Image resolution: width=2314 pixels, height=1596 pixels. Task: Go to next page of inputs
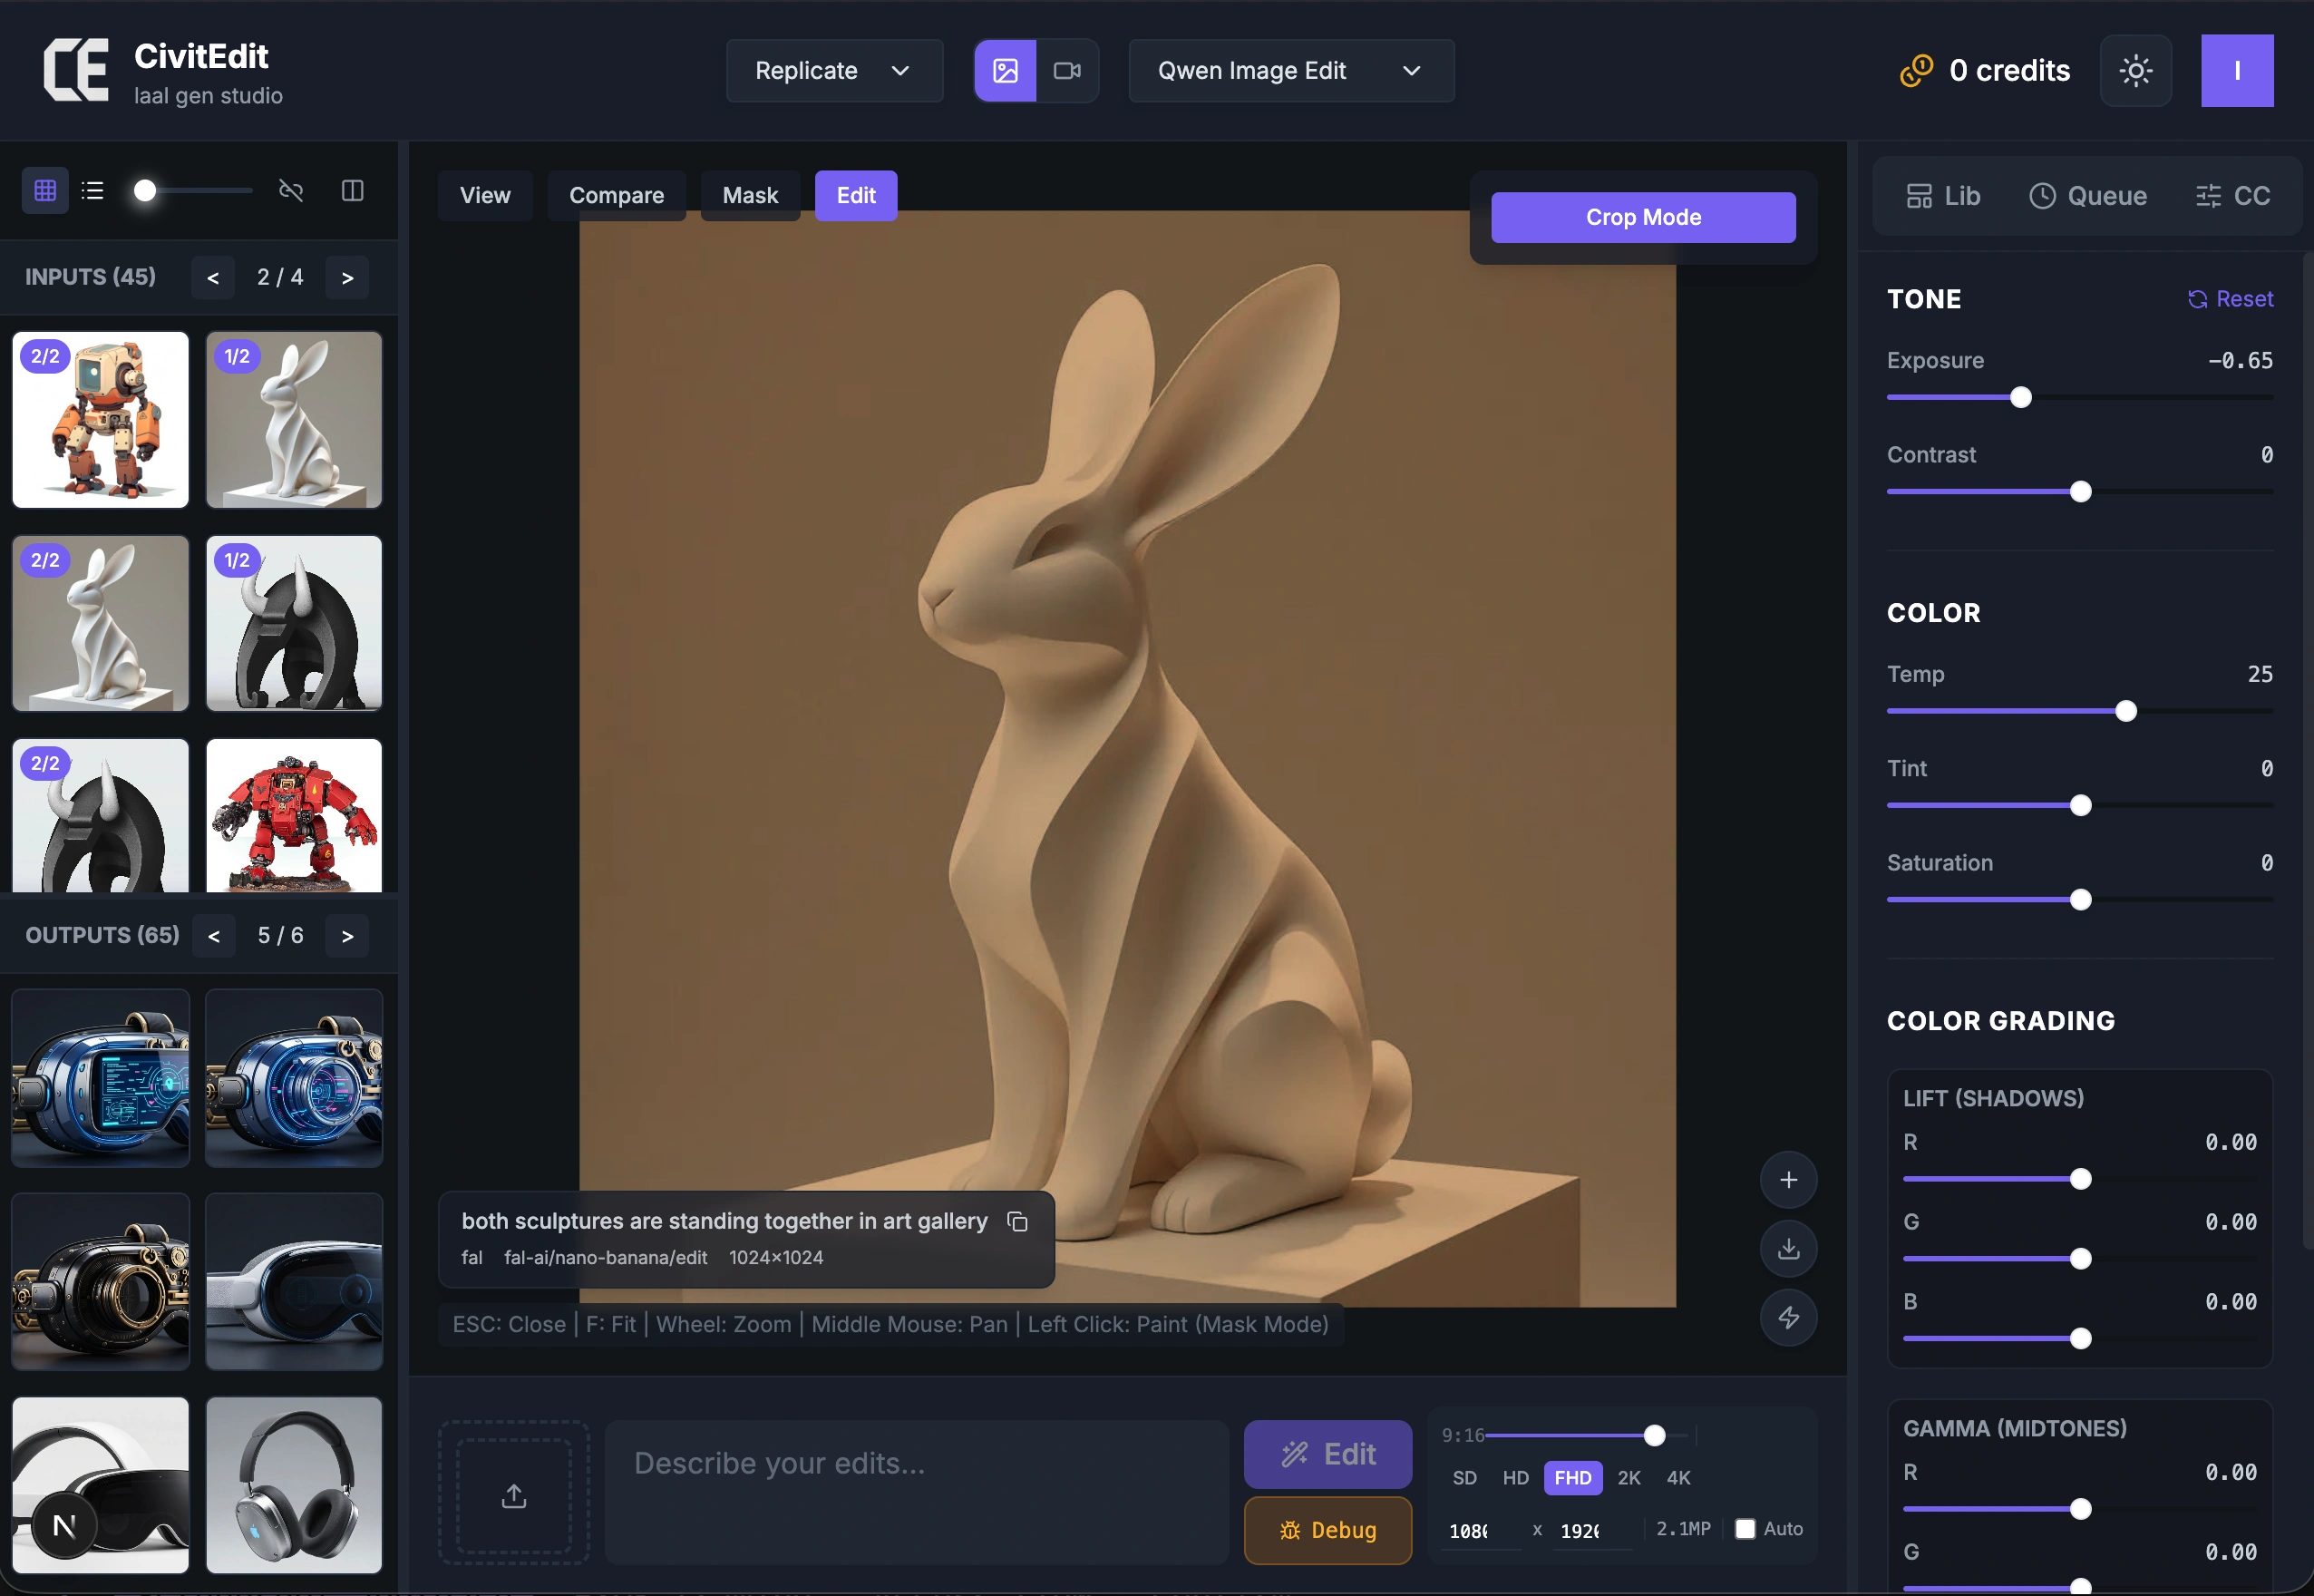tap(347, 278)
